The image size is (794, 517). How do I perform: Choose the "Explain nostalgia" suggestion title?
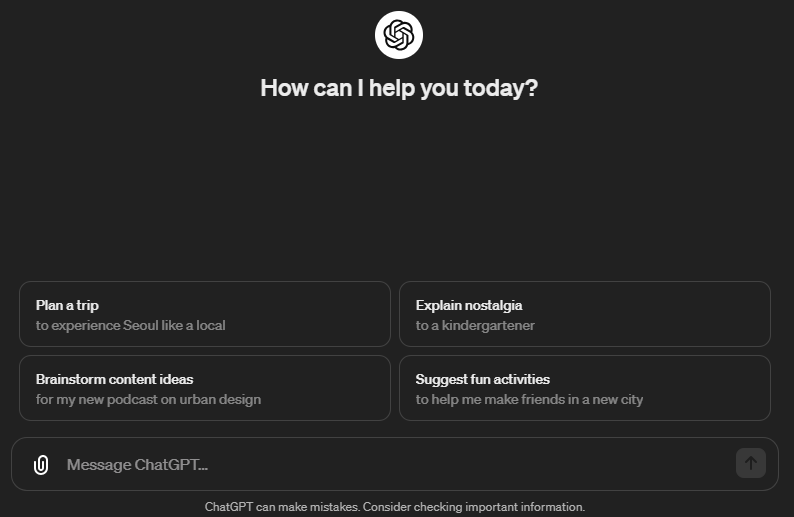[x=469, y=305]
